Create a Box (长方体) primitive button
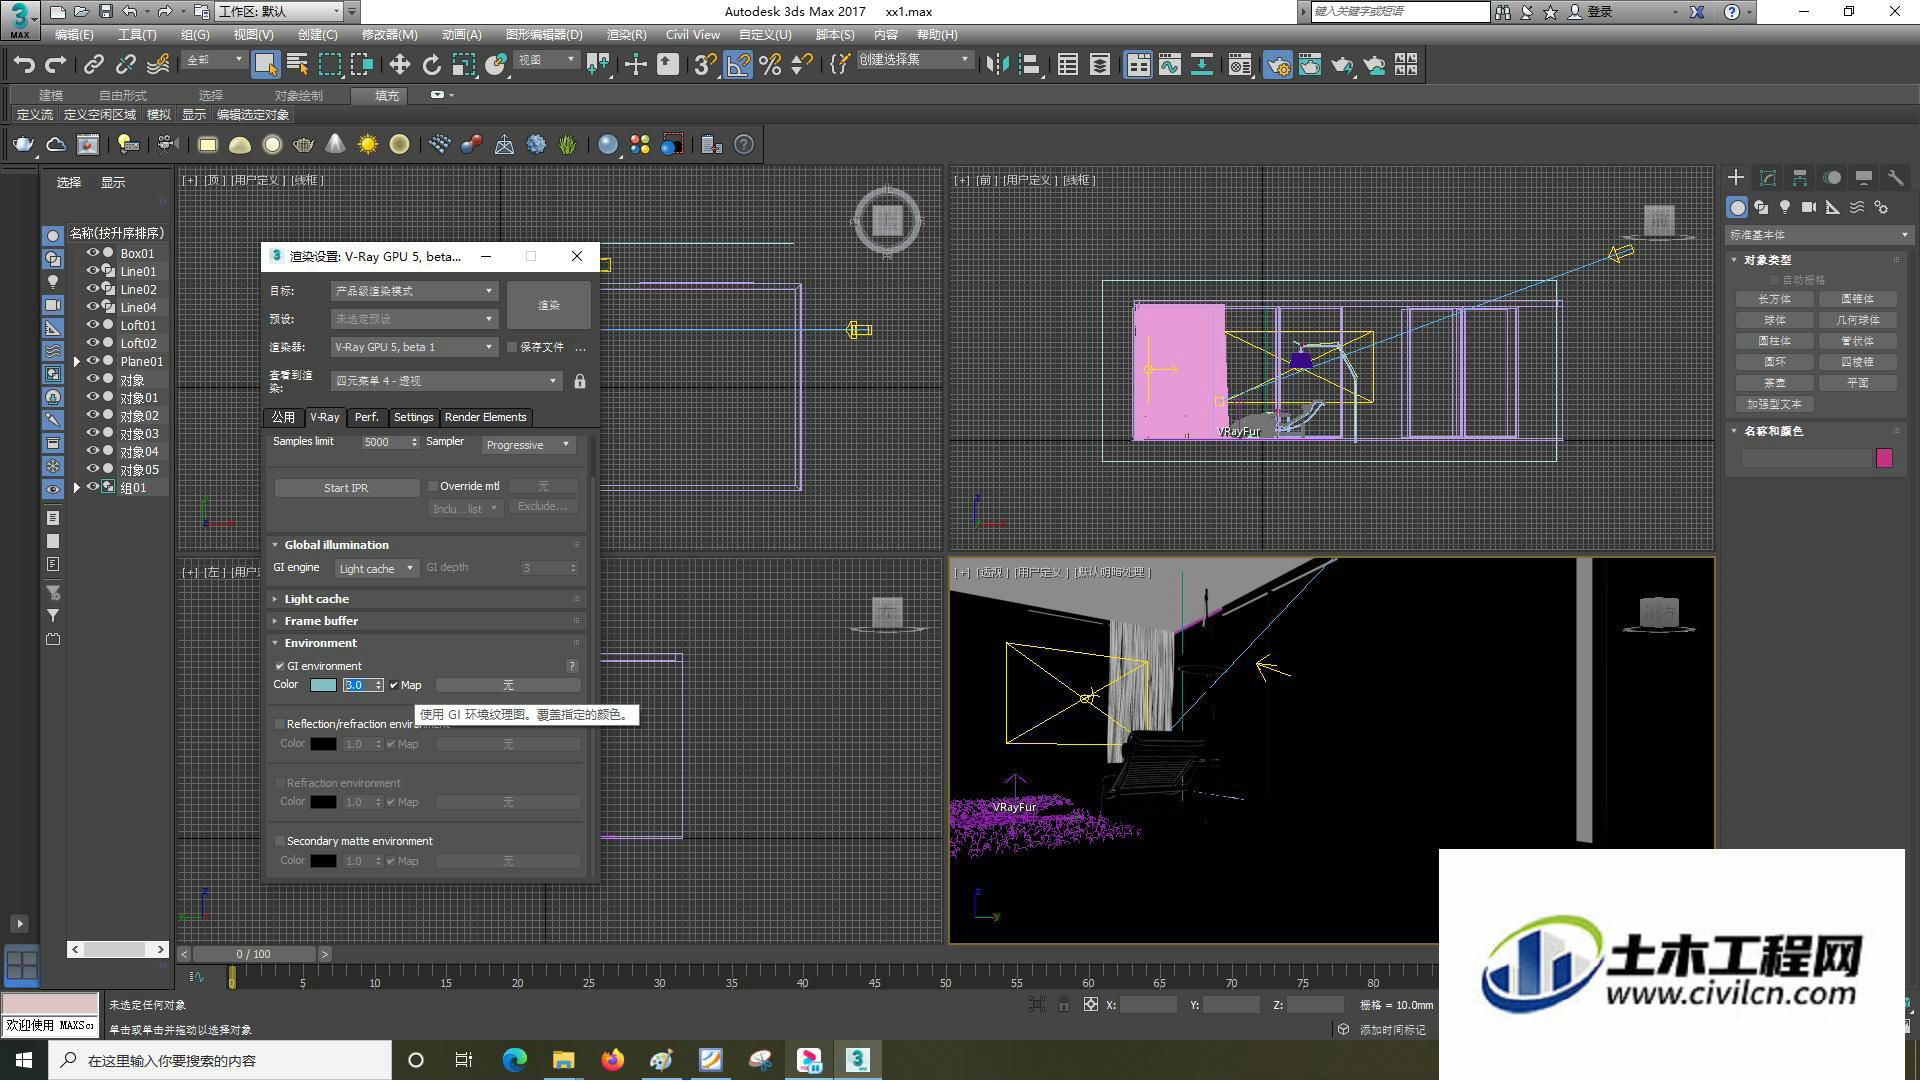This screenshot has height=1082, width=1920. point(1774,299)
